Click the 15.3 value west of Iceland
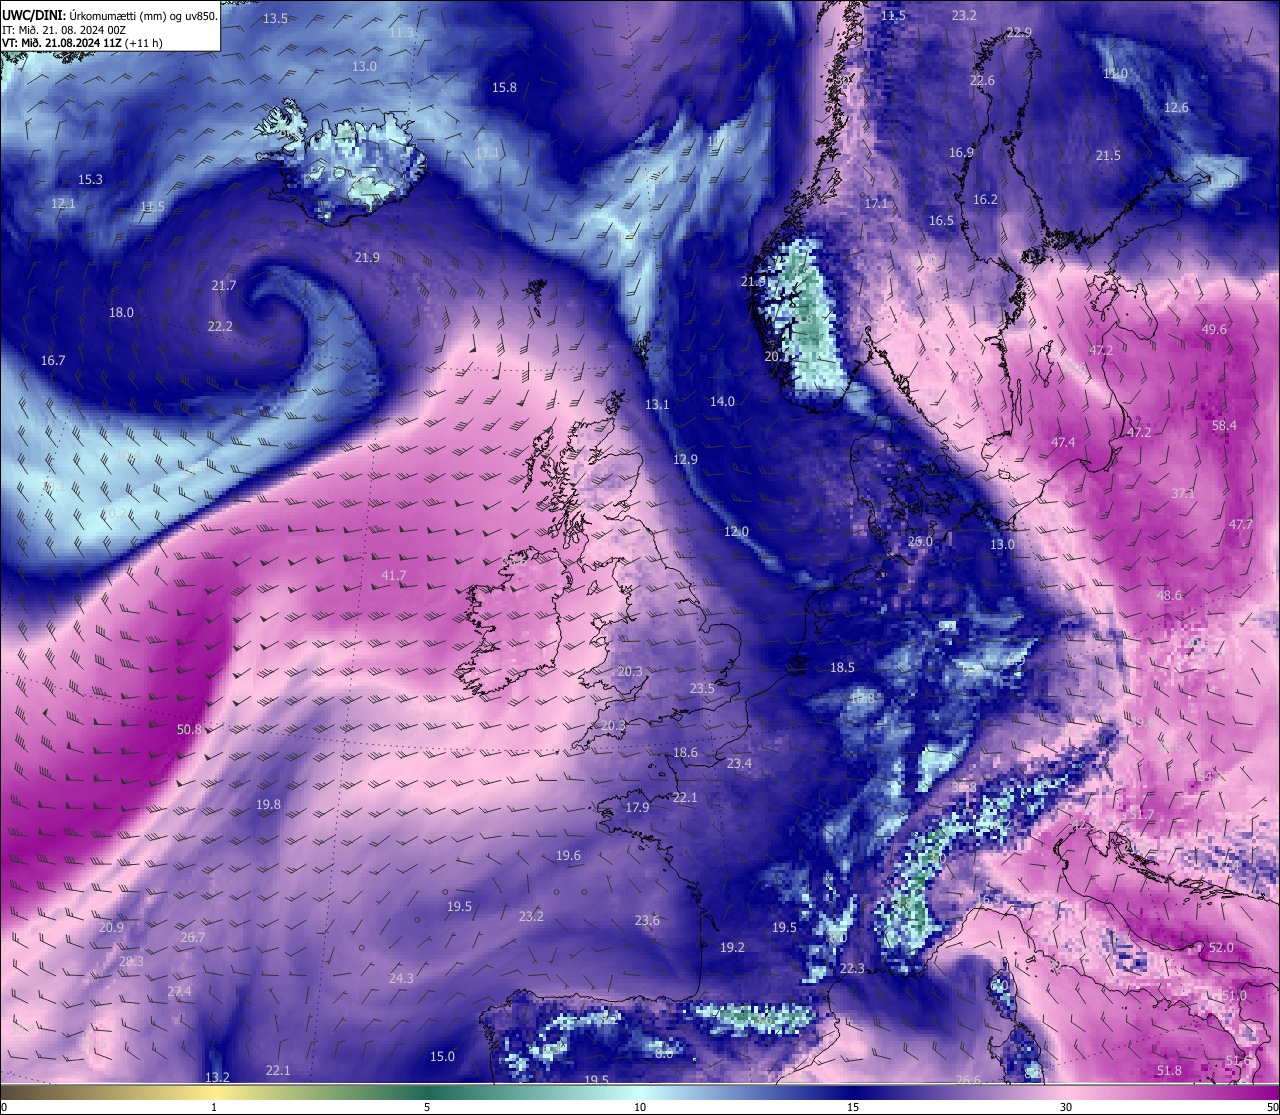The width and height of the screenshot is (1280, 1115). pos(90,180)
